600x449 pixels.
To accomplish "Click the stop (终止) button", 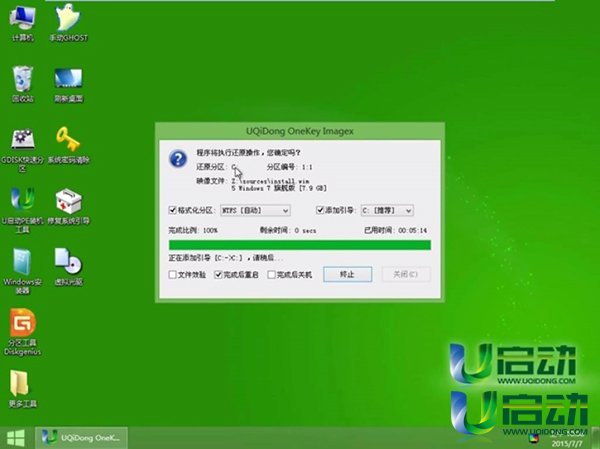I will point(347,274).
